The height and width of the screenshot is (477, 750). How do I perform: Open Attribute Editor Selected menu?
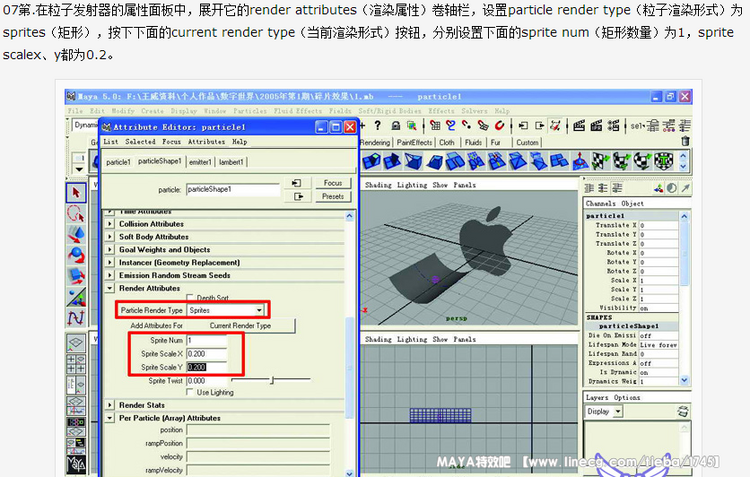[140, 142]
